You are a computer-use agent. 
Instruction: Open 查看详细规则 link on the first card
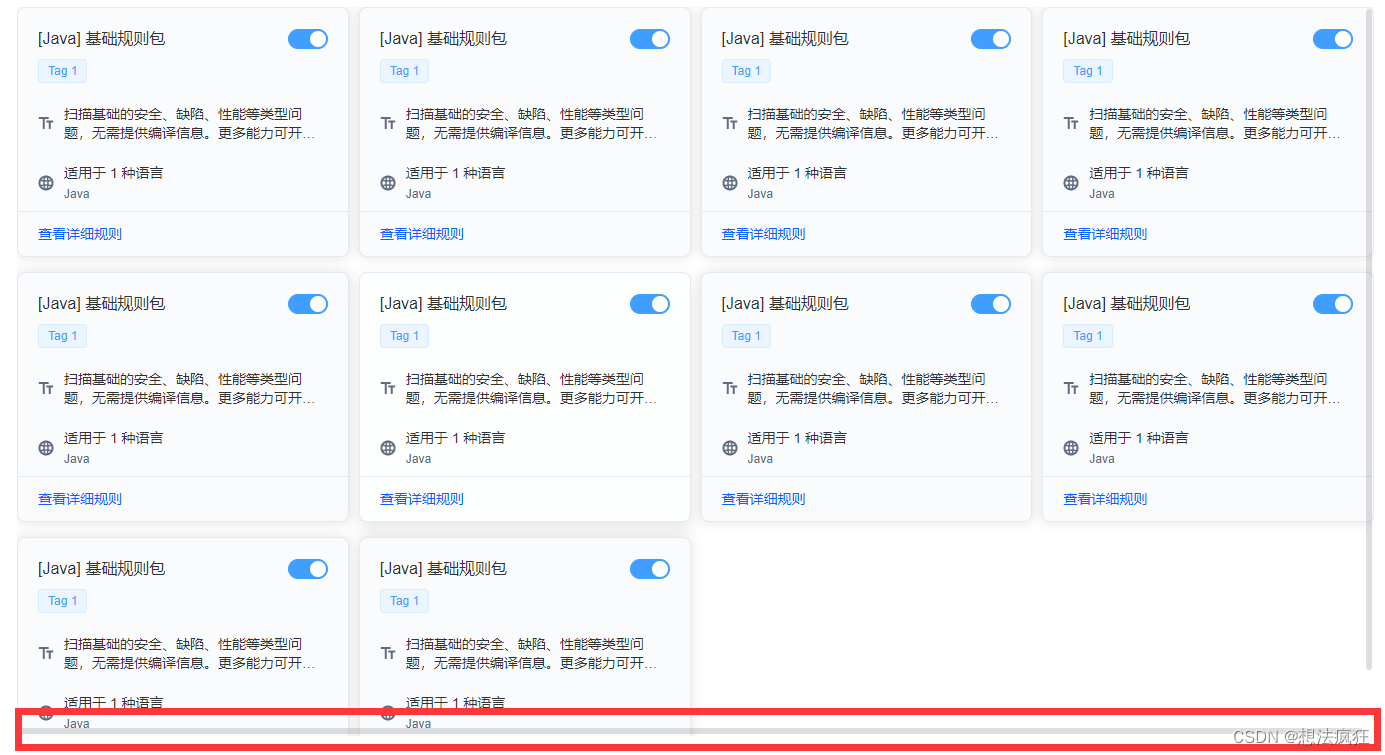79,233
